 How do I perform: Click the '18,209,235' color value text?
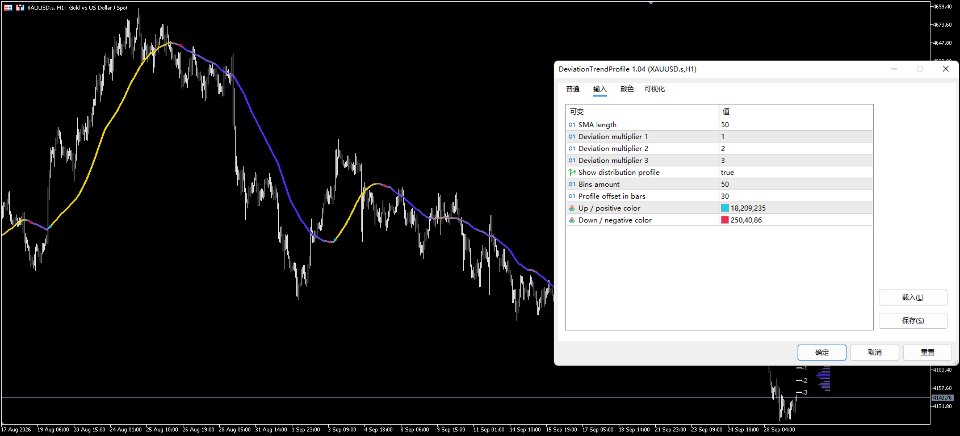click(x=746, y=208)
